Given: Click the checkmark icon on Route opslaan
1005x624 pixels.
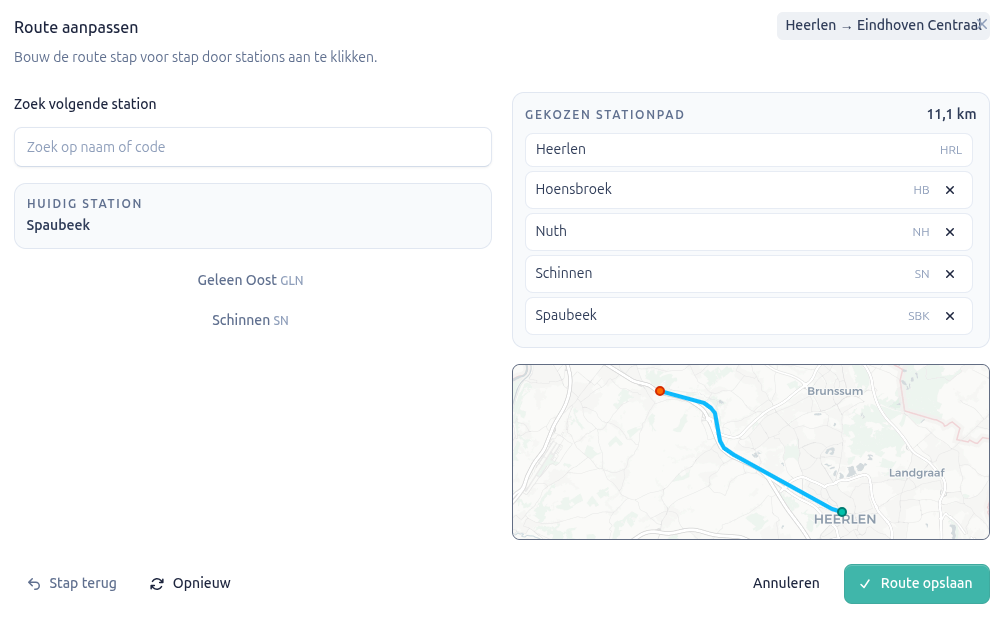Looking at the screenshot, I should (x=865, y=583).
